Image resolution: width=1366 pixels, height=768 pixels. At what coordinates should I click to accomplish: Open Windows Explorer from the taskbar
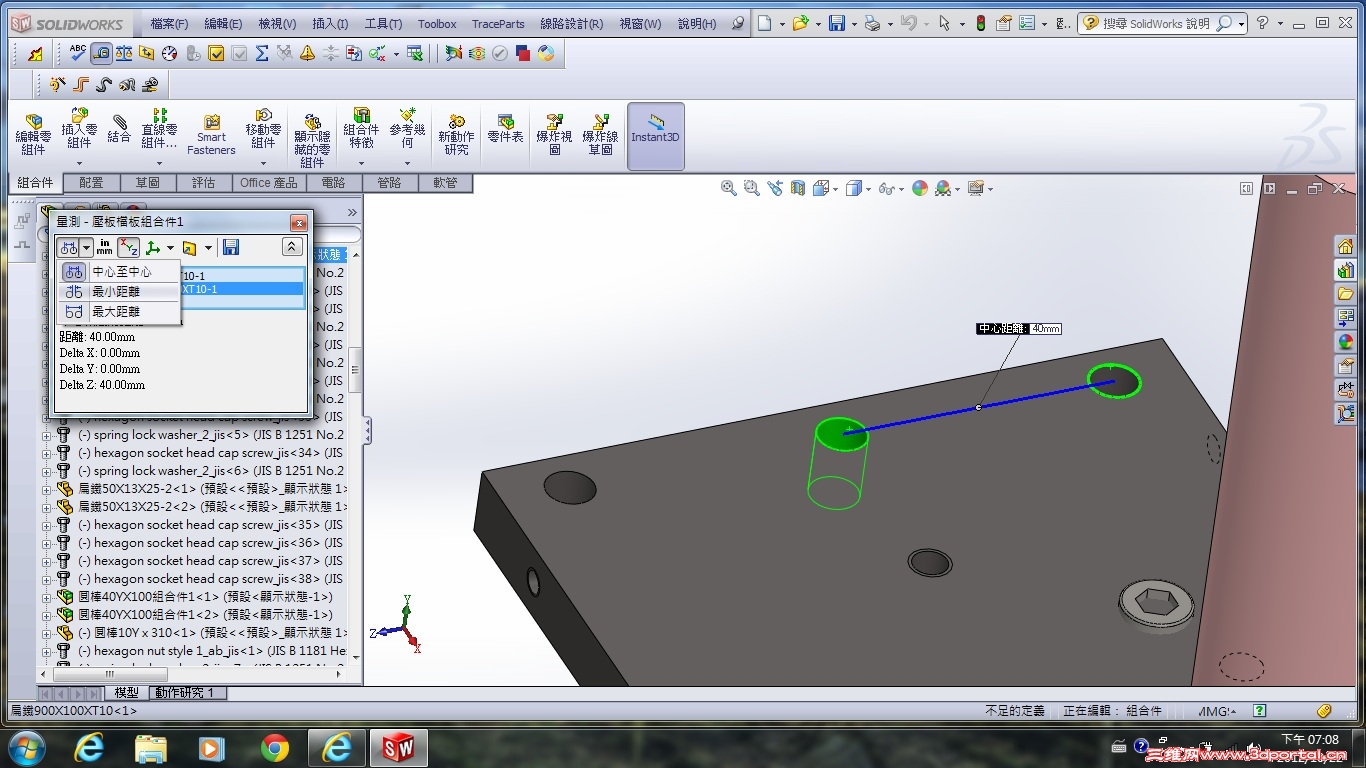[x=150, y=748]
